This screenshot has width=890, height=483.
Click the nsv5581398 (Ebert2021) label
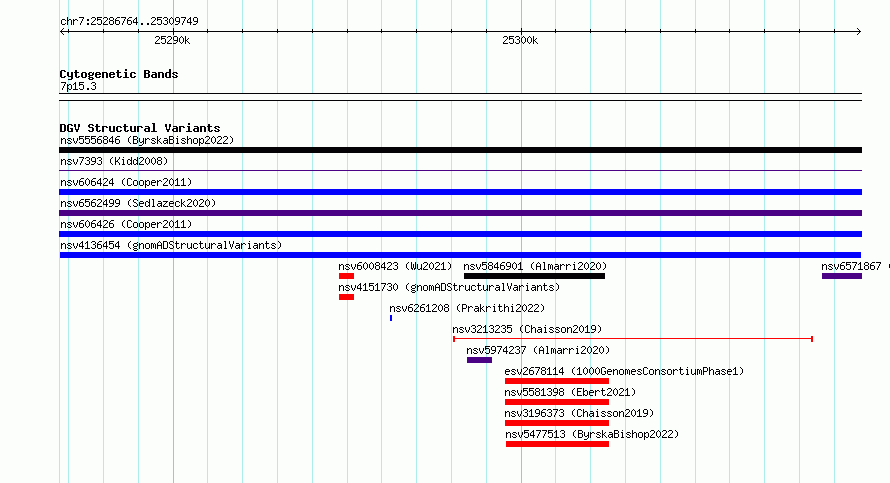coord(570,392)
